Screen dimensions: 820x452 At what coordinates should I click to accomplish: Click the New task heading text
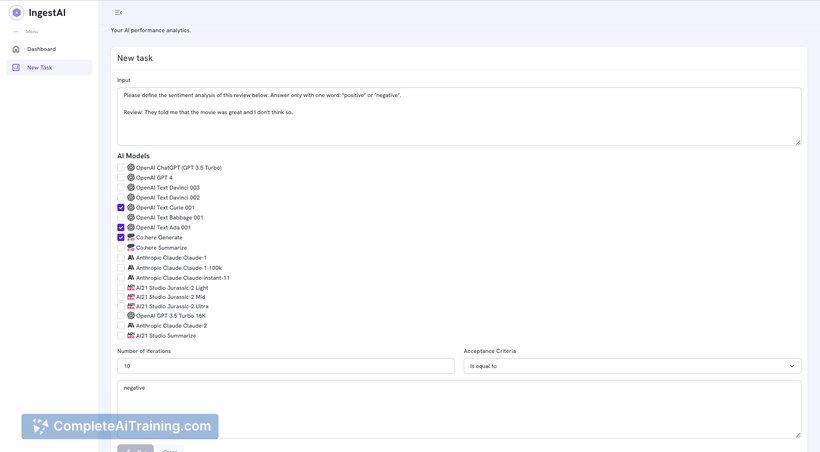(x=135, y=58)
